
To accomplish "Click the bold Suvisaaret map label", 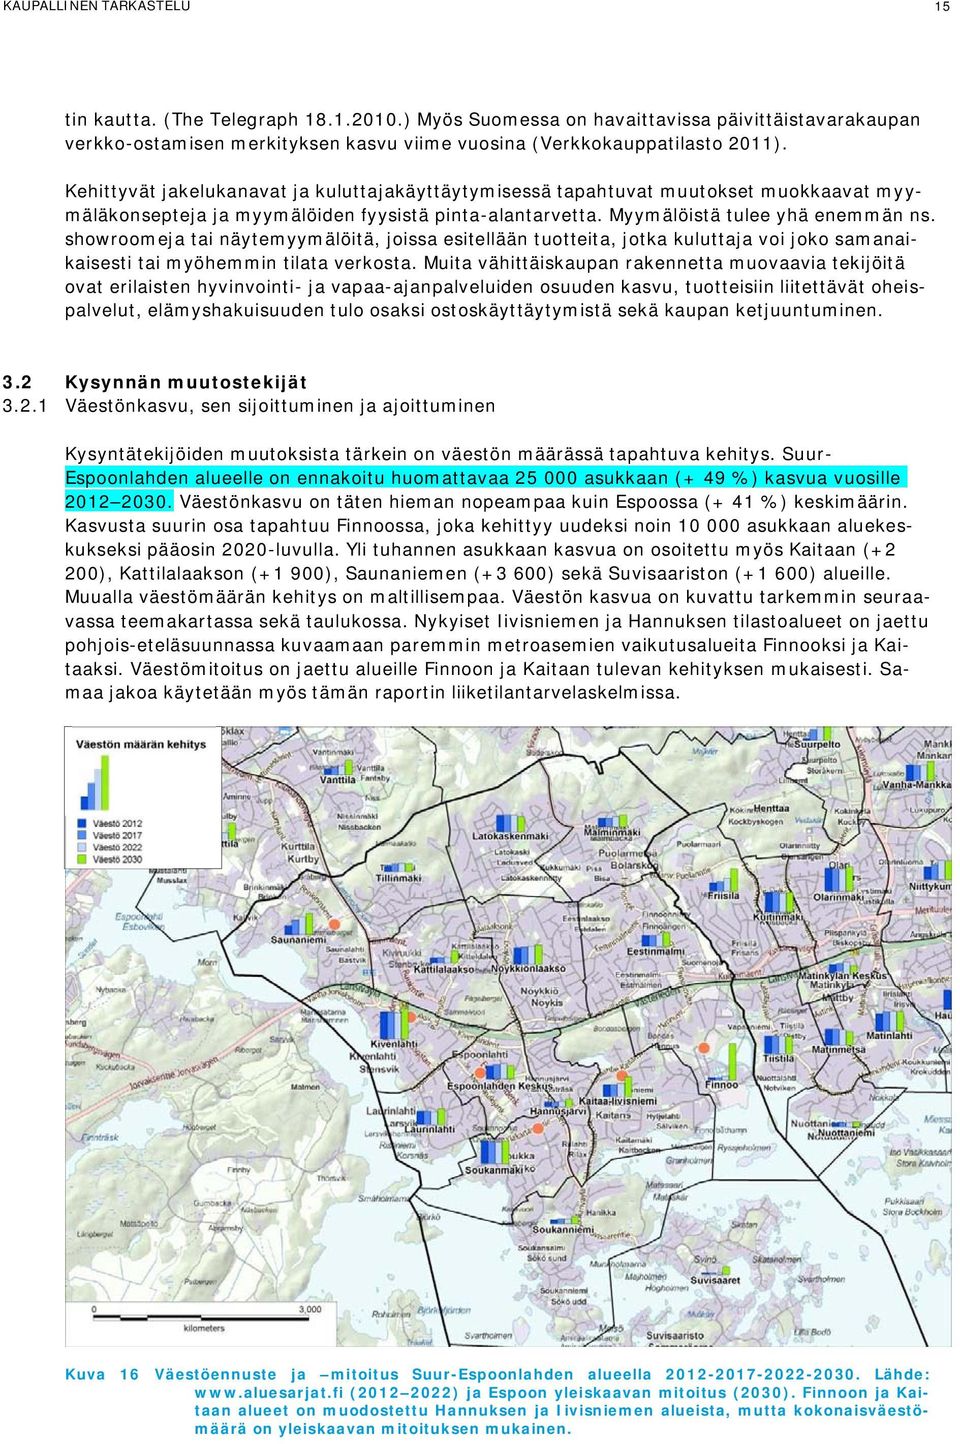I will (x=715, y=1280).
